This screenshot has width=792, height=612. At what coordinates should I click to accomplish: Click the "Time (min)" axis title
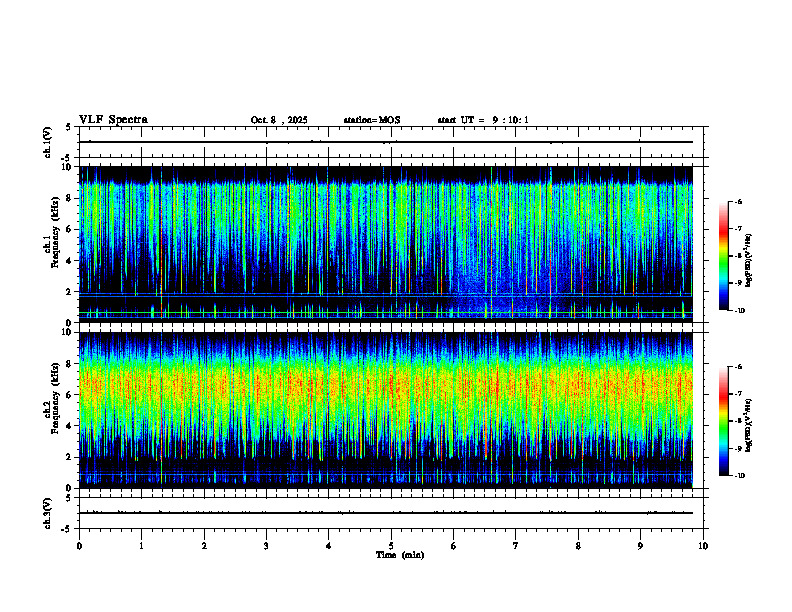[x=400, y=555]
